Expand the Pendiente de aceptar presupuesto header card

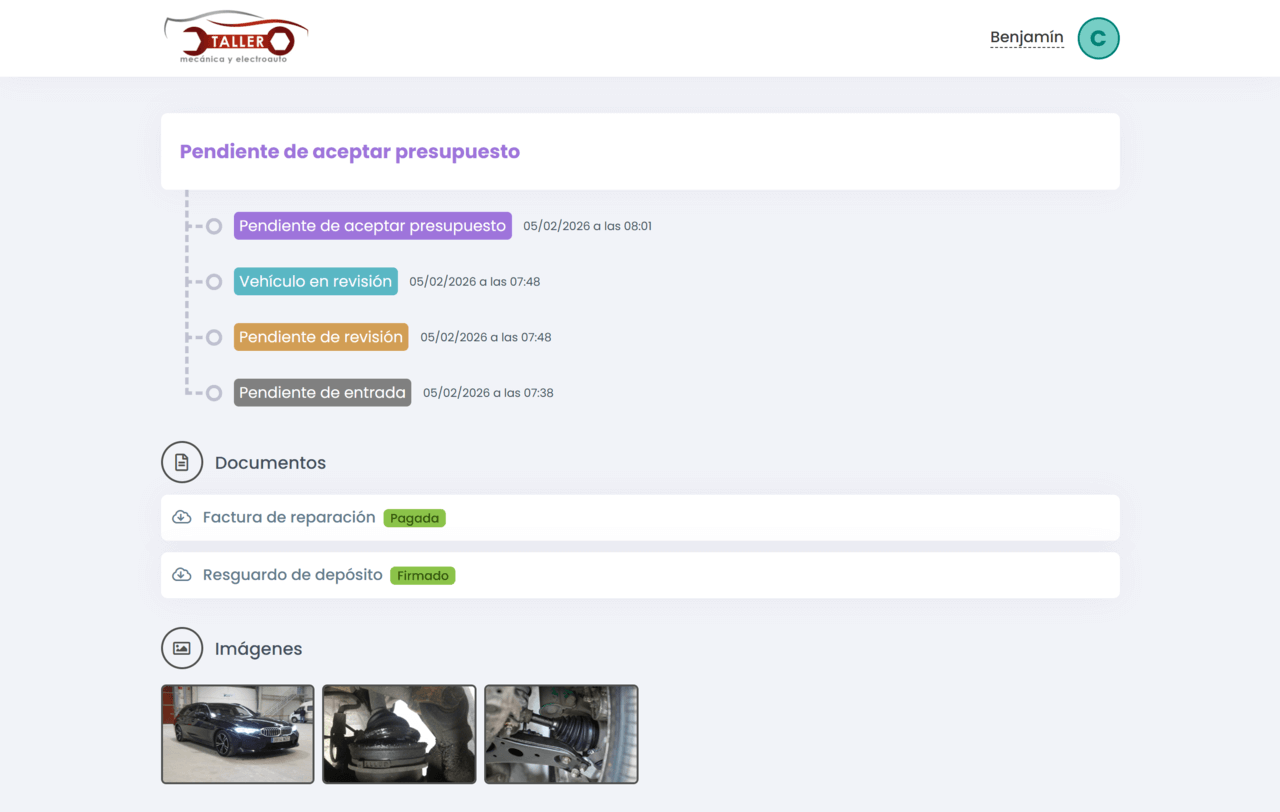click(640, 151)
